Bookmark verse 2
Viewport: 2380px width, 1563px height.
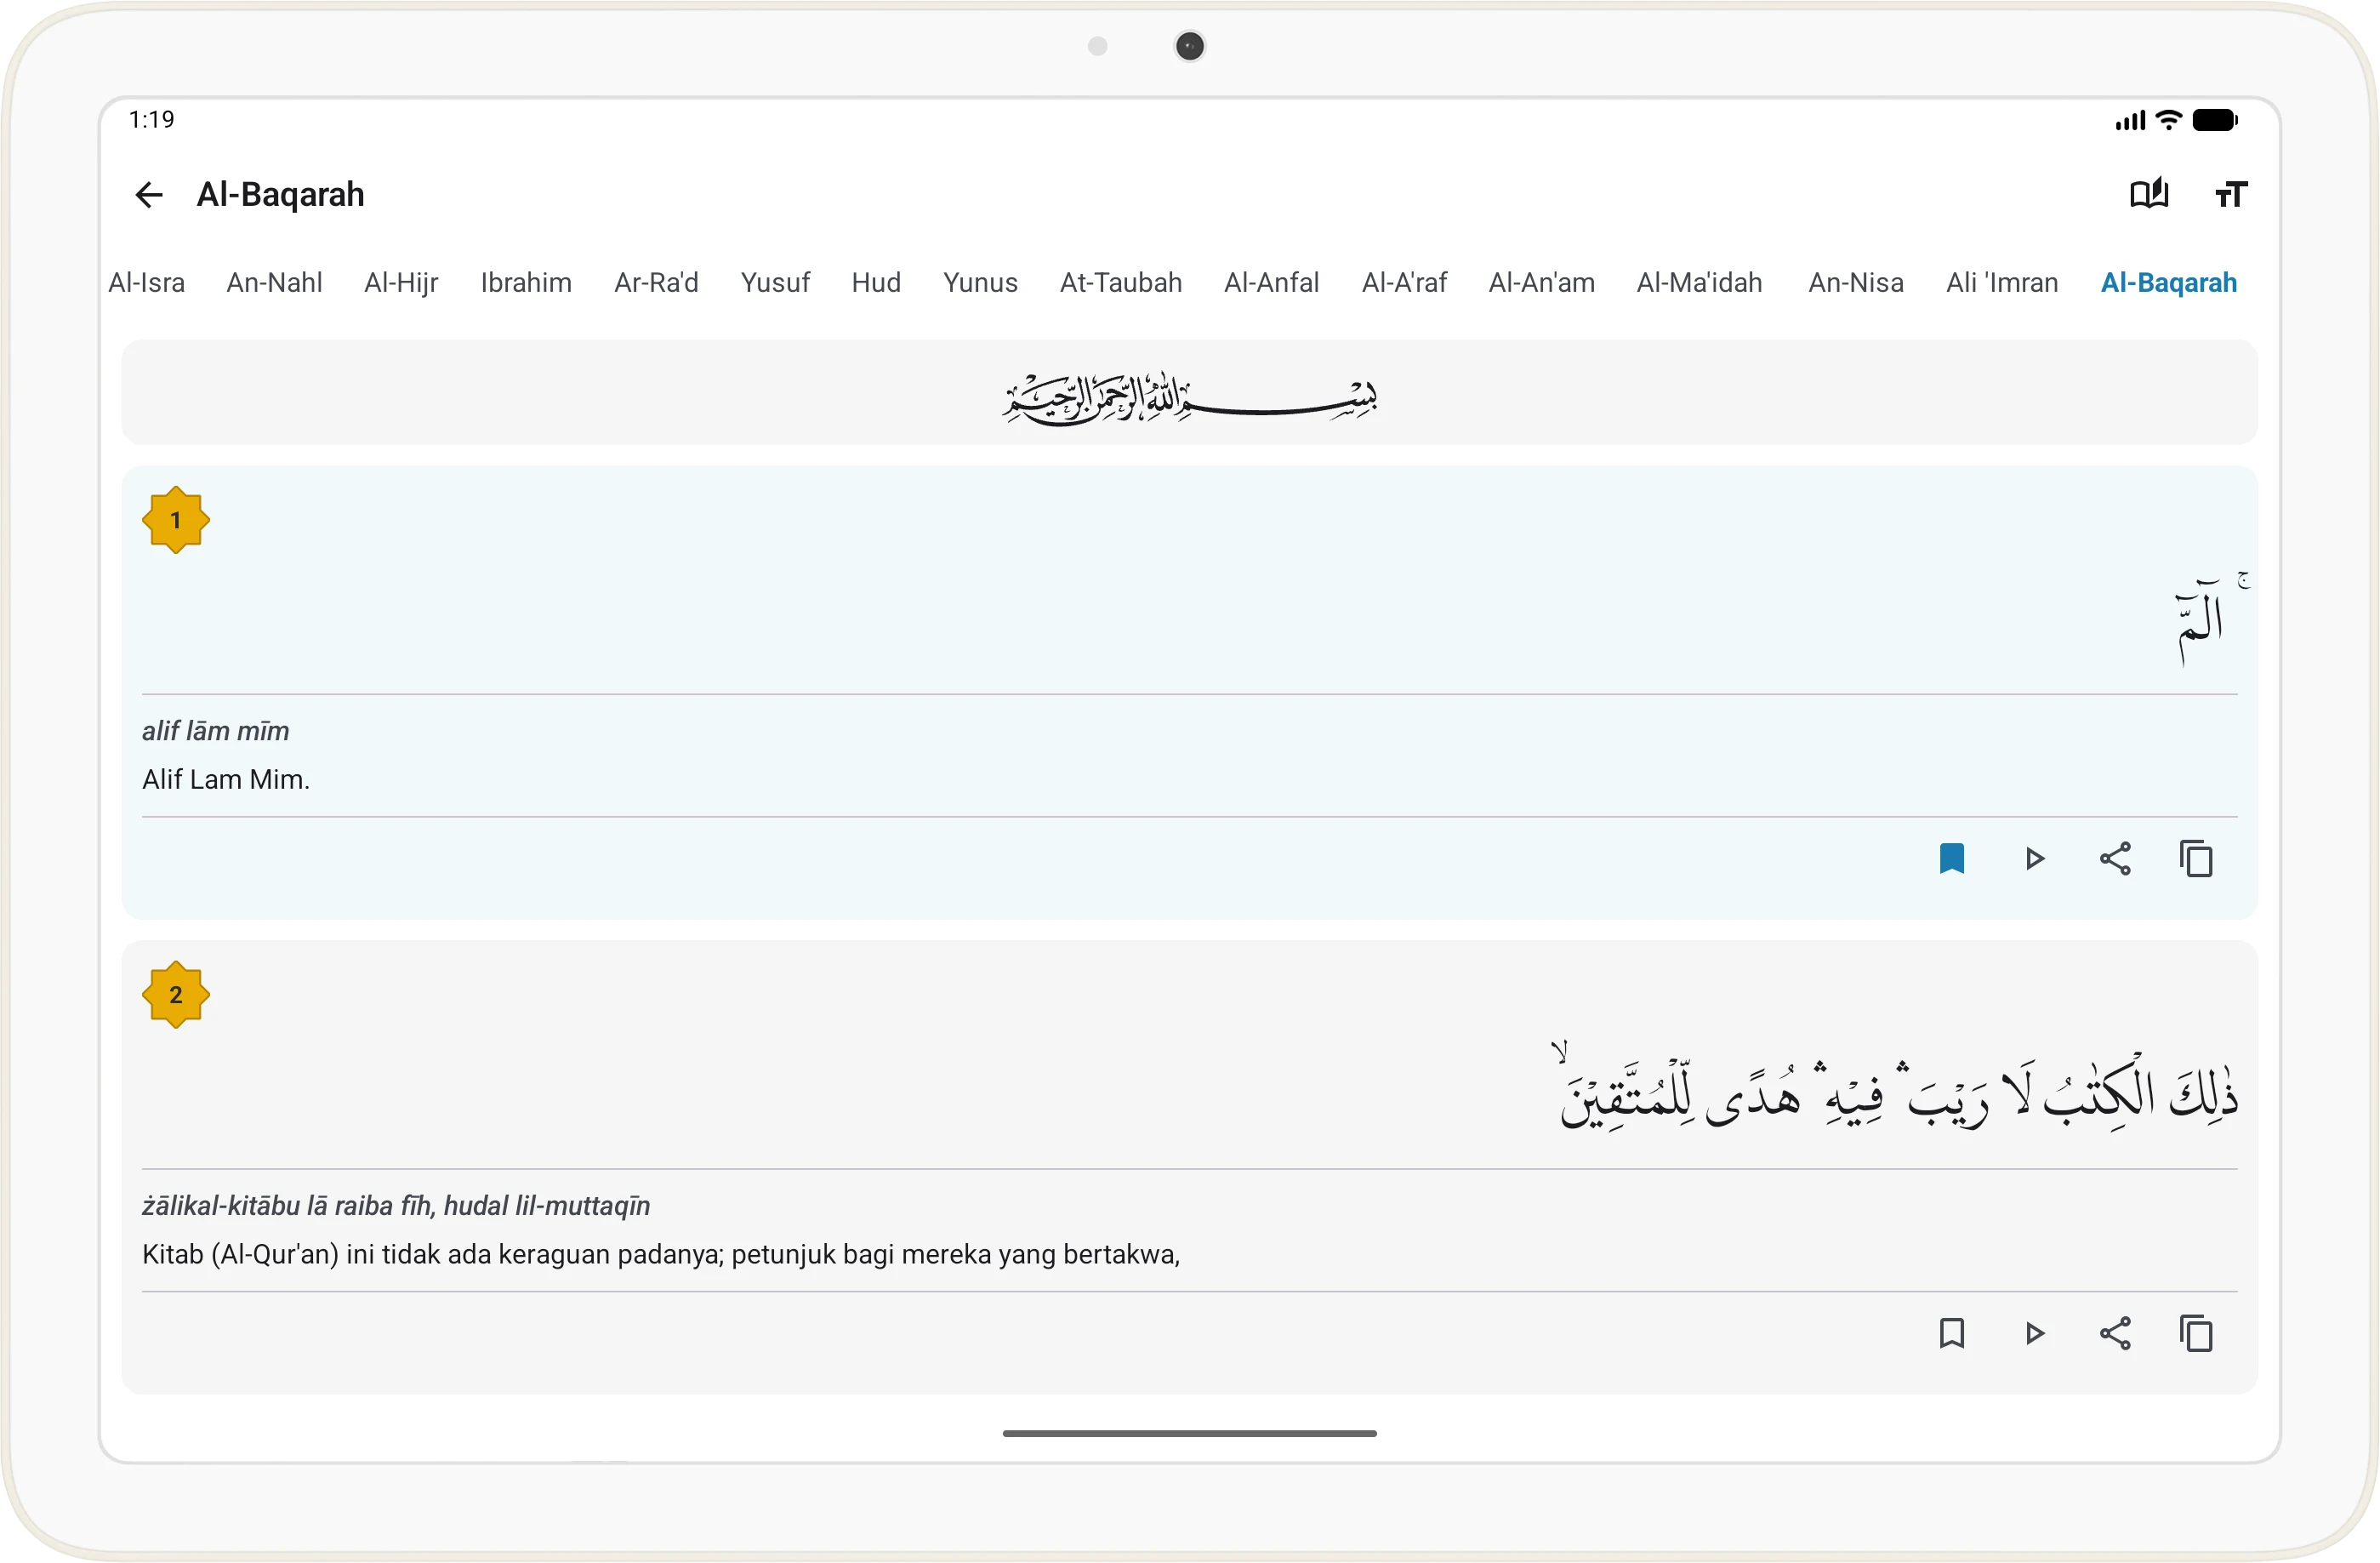coord(1952,1334)
